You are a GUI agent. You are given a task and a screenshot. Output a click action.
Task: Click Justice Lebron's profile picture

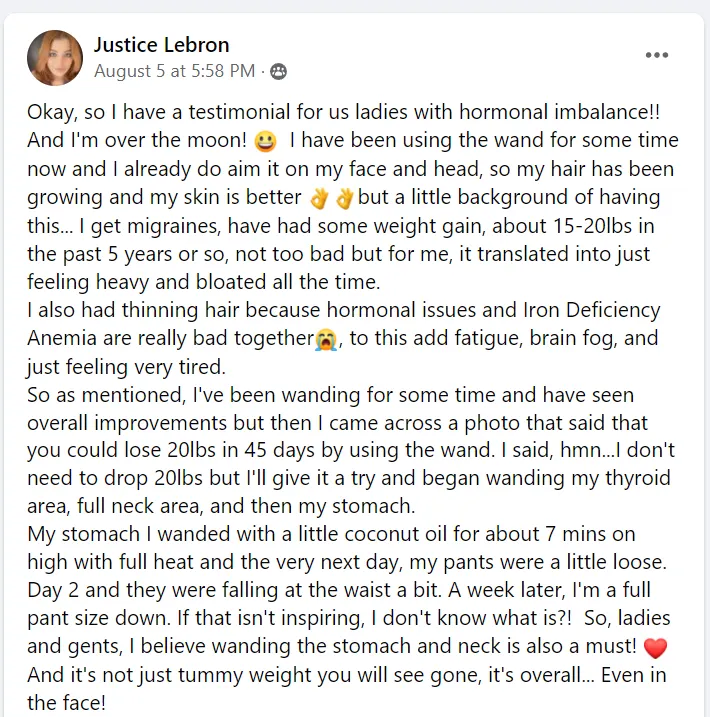(x=55, y=58)
